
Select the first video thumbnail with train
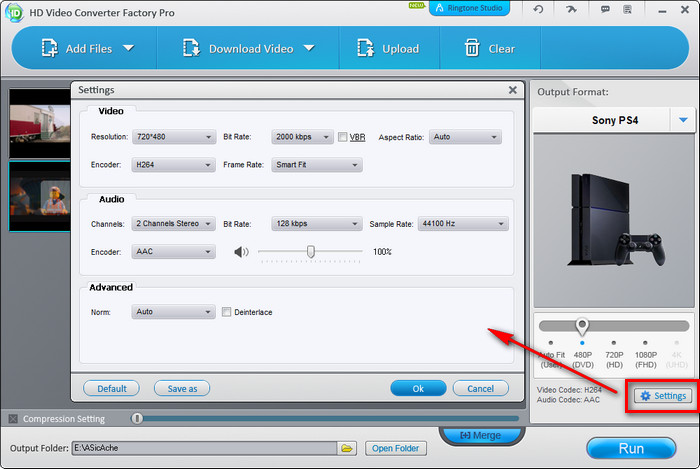[x=40, y=124]
